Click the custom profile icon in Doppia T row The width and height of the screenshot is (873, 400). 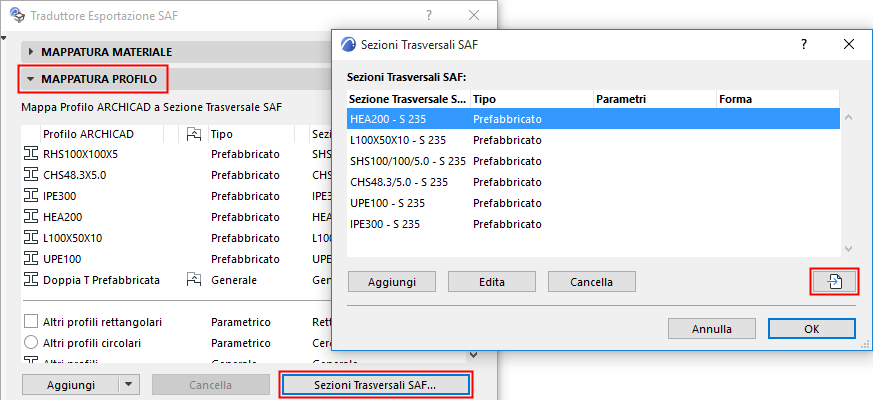193,280
